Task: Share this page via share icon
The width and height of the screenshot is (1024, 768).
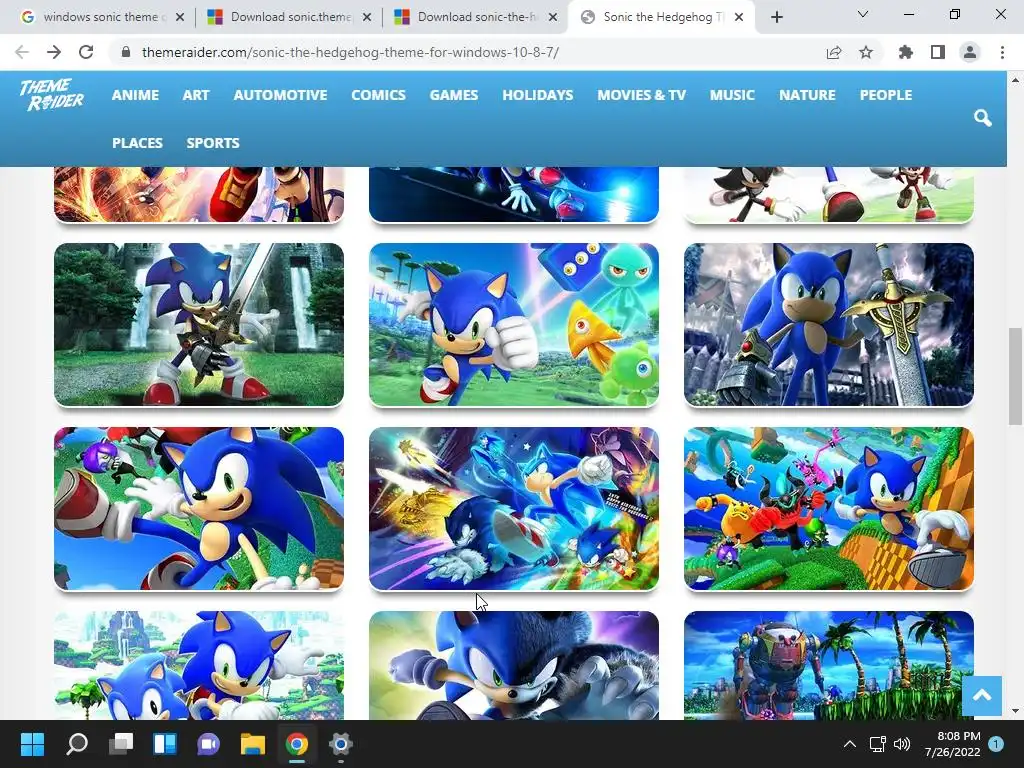Action: pos(834,52)
